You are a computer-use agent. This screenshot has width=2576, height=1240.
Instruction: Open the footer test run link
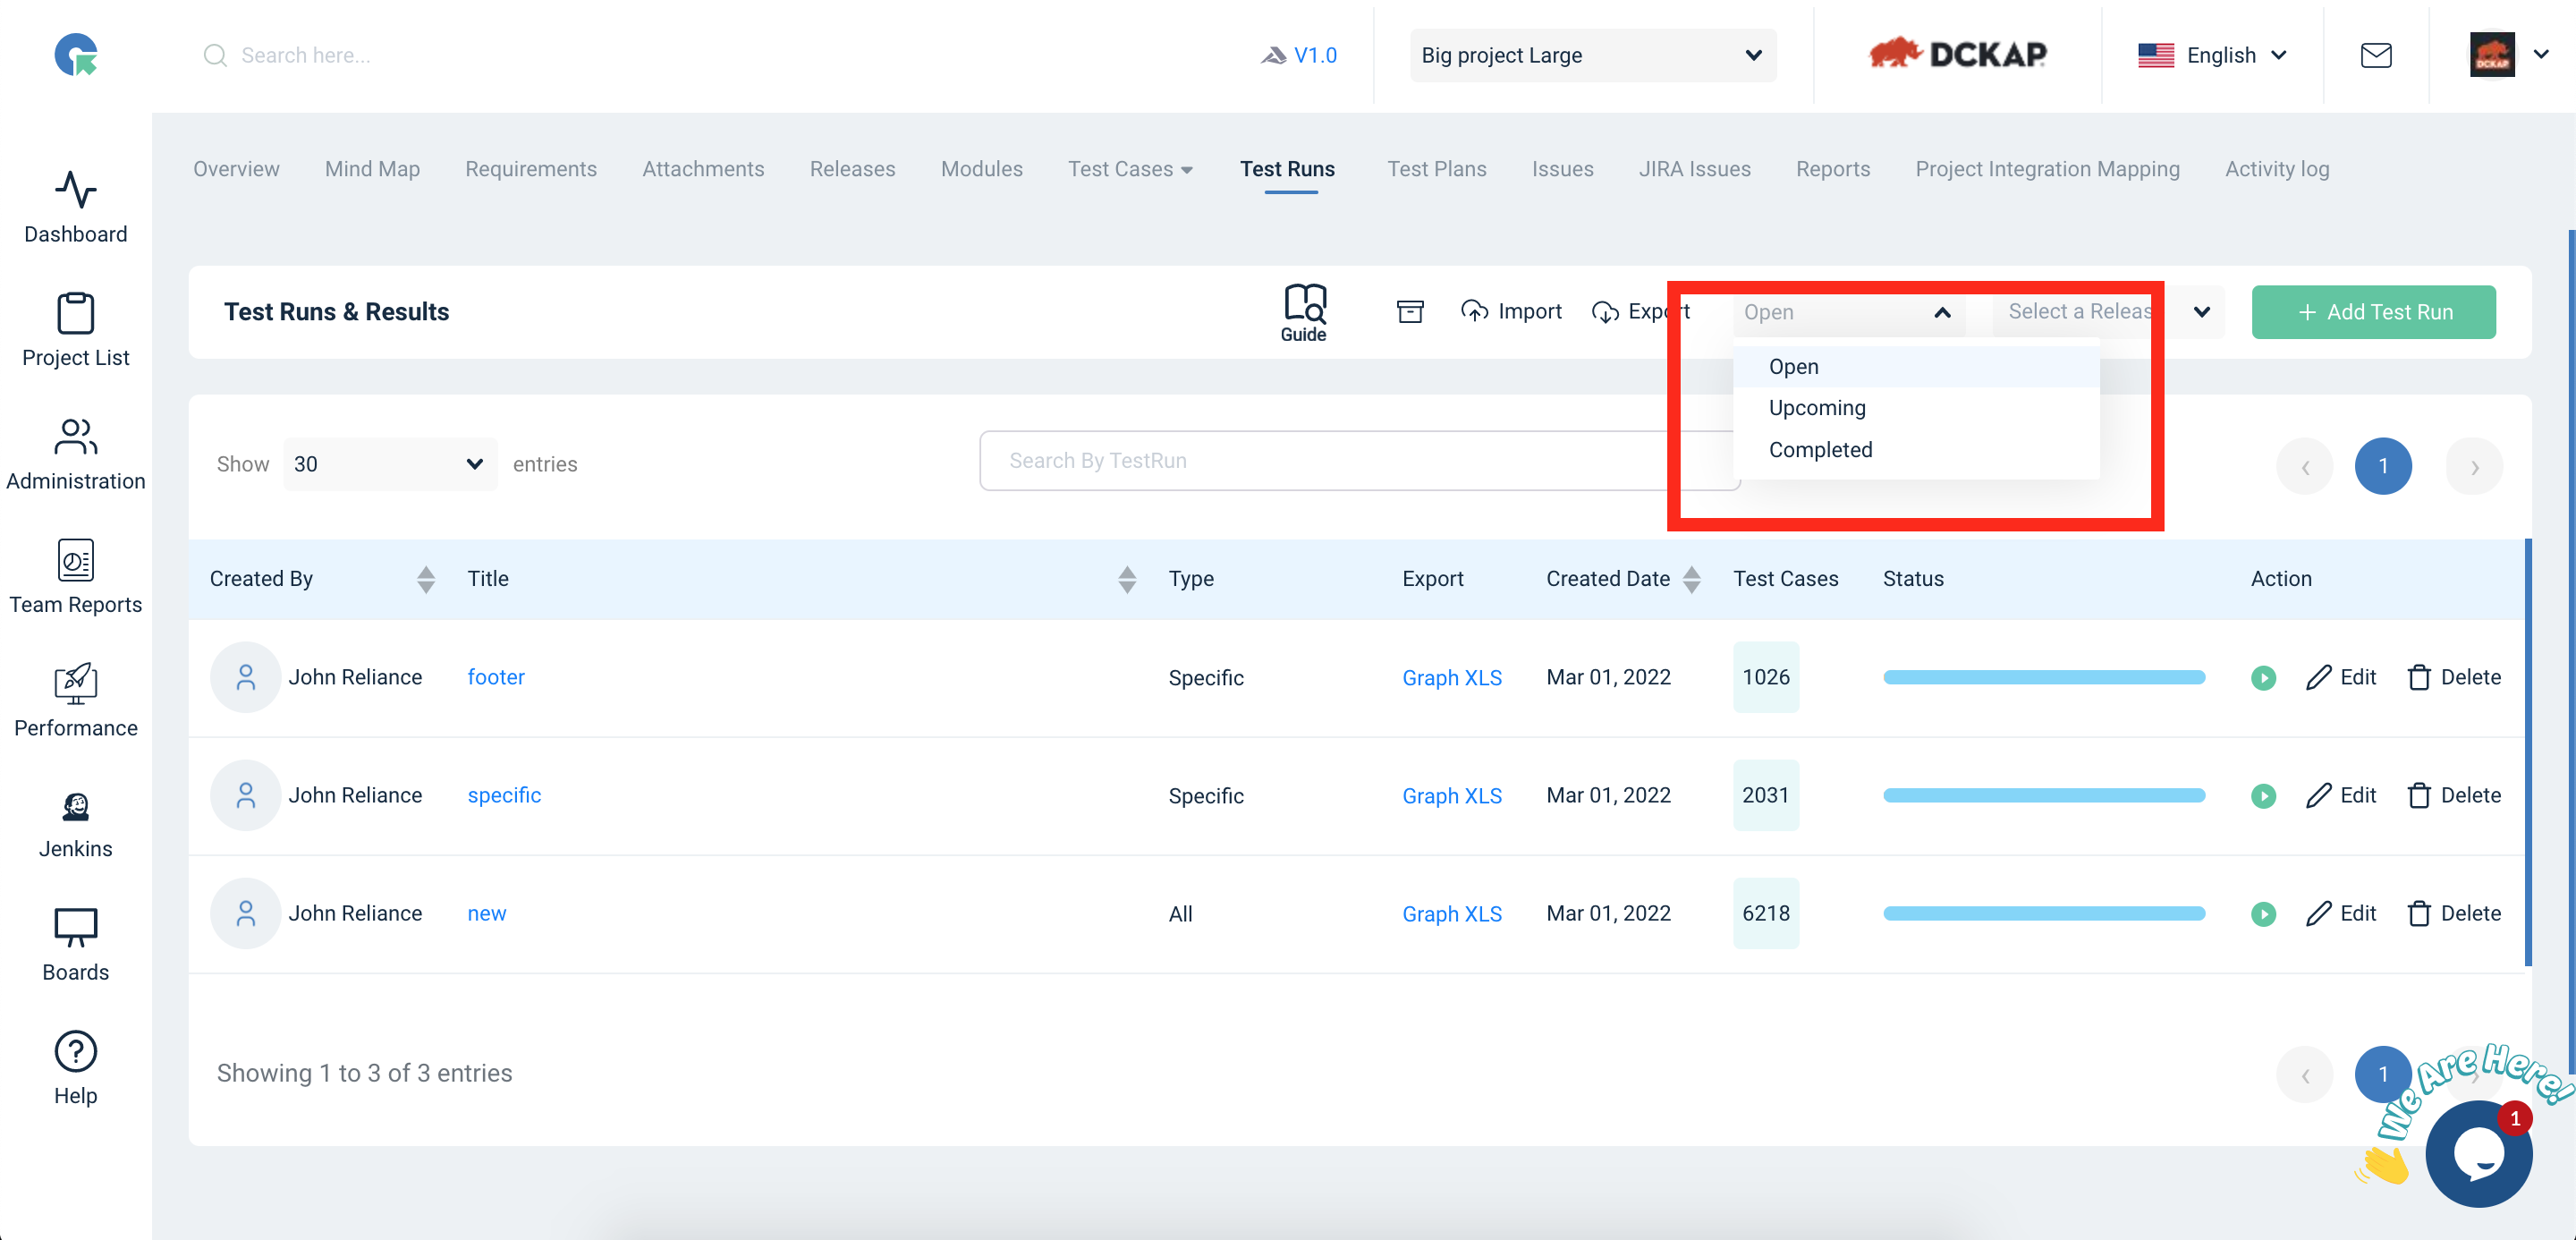click(x=495, y=677)
